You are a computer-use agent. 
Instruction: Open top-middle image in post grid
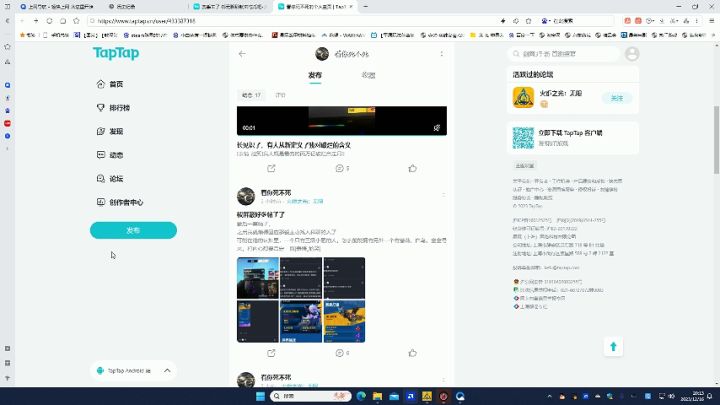(301, 278)
